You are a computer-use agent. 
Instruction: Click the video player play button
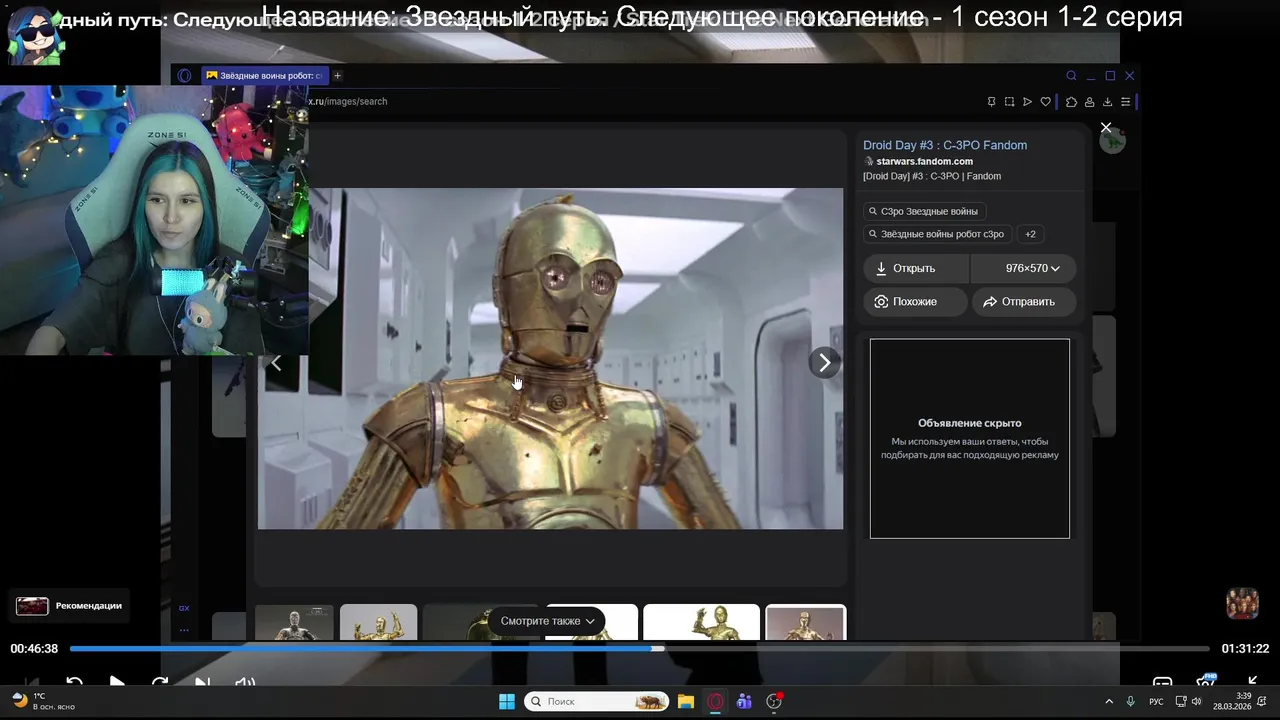pos(117,683)
